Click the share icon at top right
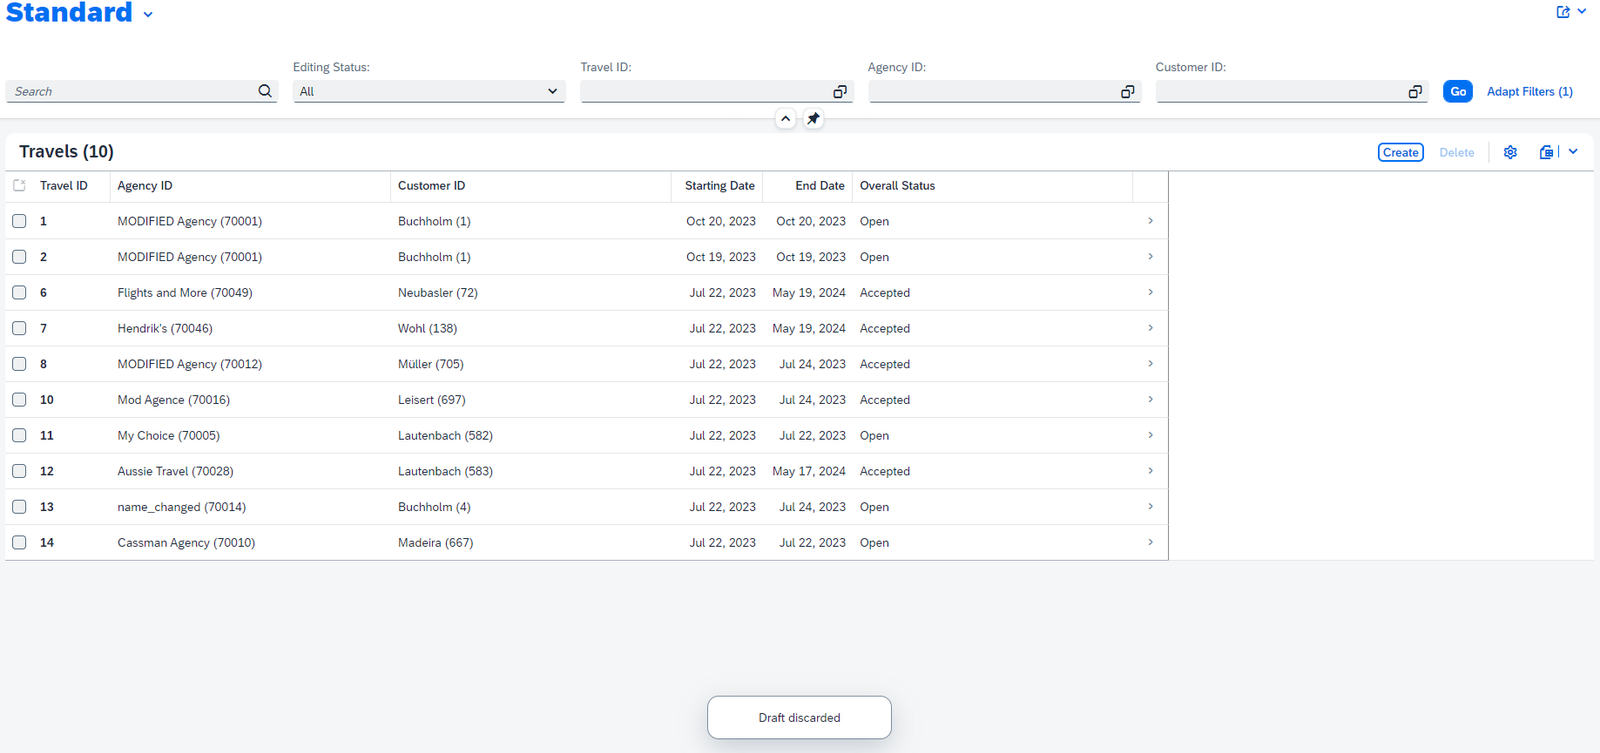1600x753 pixels. tap(1563, 12)
